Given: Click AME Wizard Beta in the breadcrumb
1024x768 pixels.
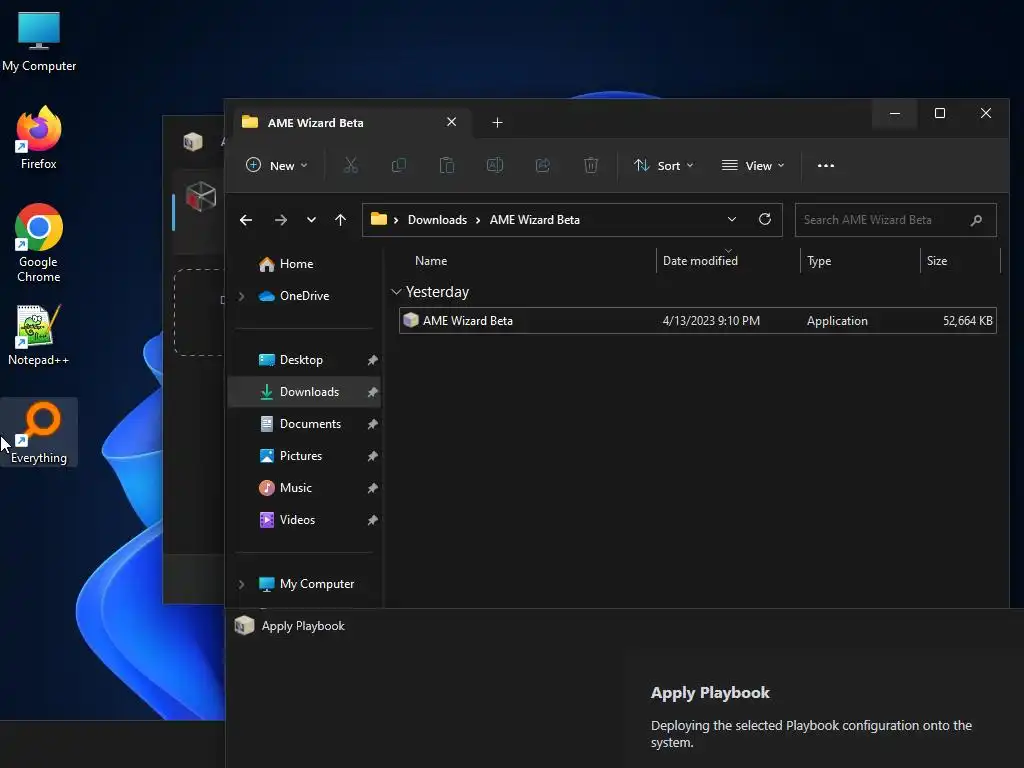Looking at the screenshot, I should (x=534, y=220).
